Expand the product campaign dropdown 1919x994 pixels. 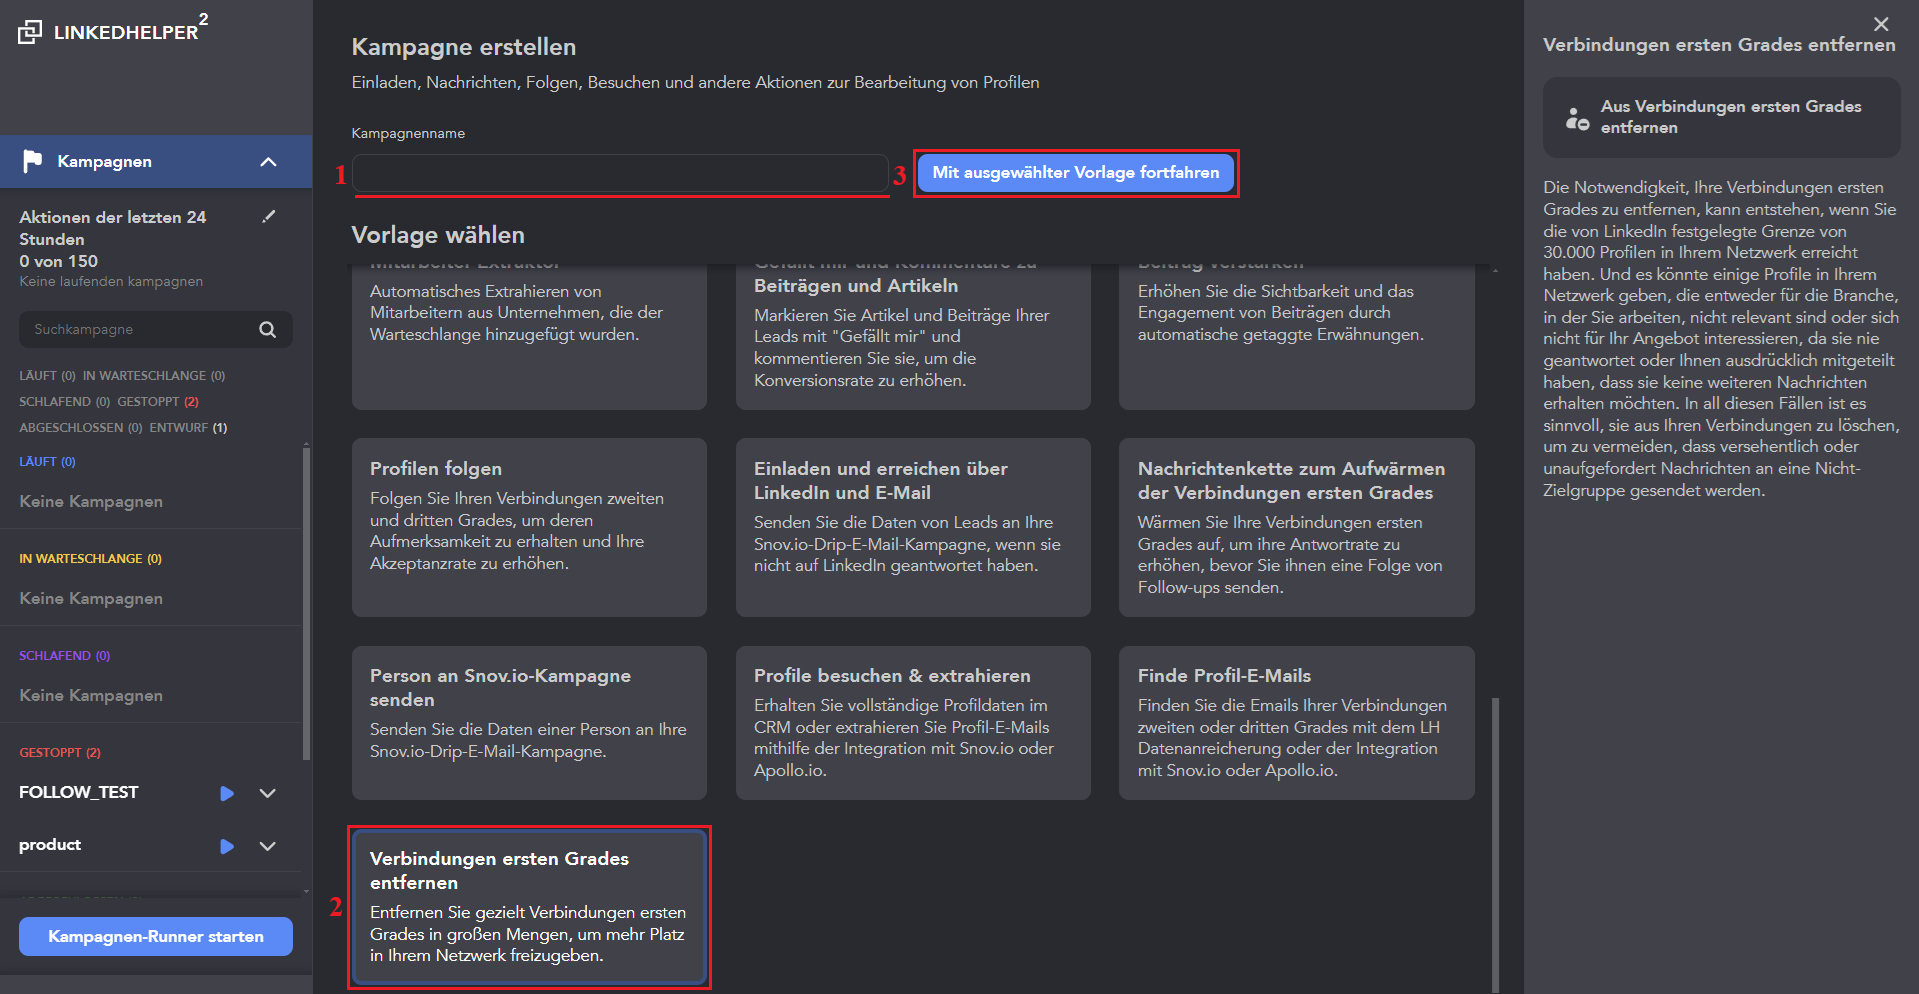coord(267,846)
